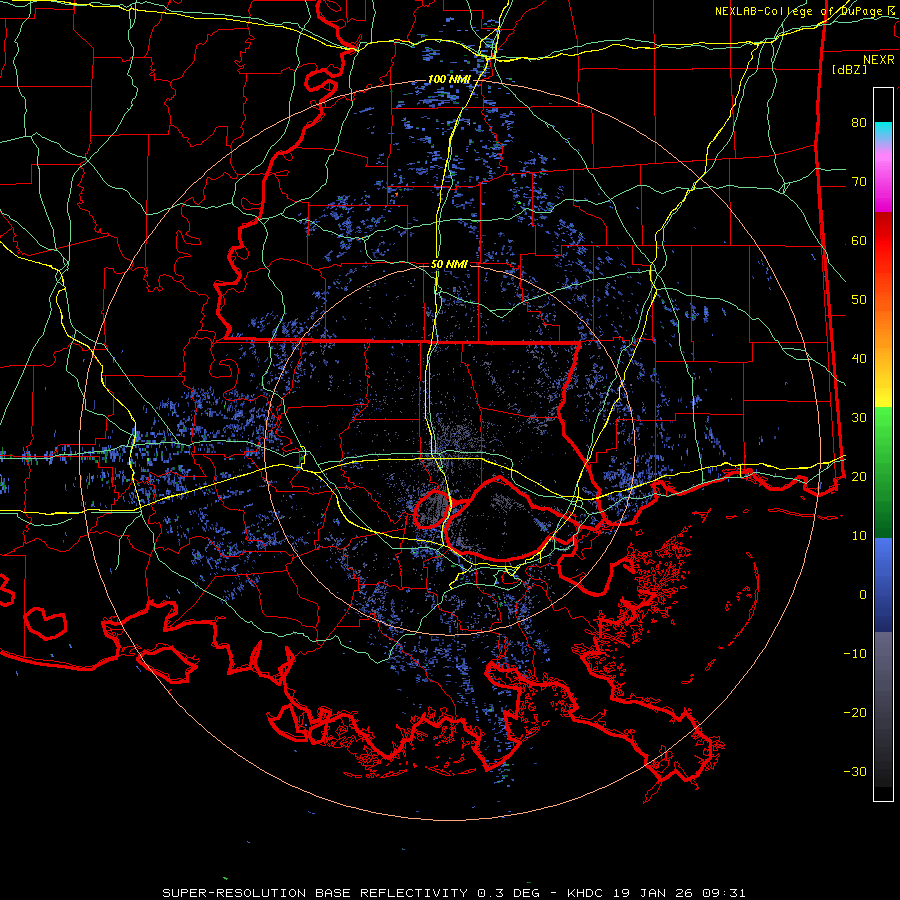Image resolution: width=900 pixels, height=900 pixels.
Task: Click the 10 value on the dBZ scale
Action: [859, 536]
